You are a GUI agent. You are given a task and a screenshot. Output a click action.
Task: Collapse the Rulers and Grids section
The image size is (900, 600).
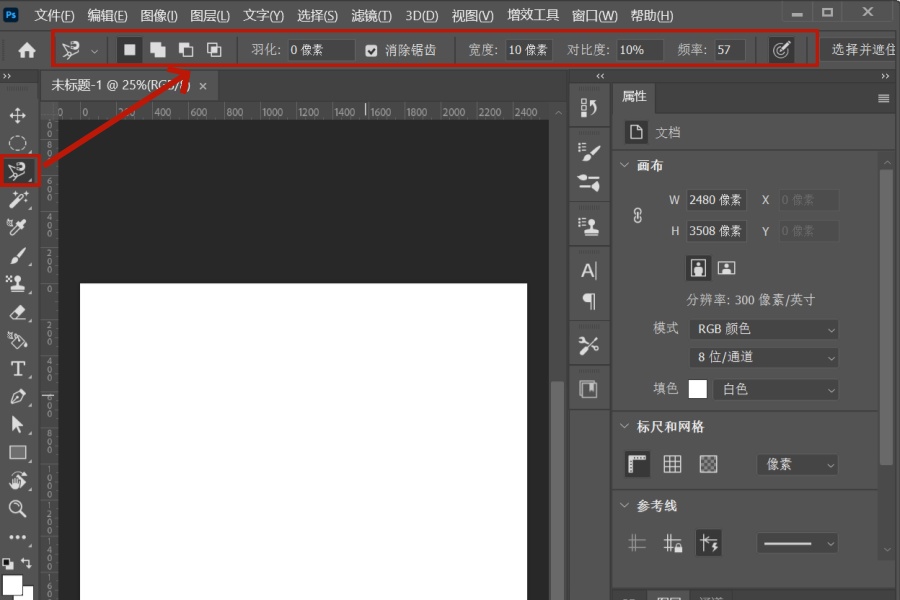[624, 427]
